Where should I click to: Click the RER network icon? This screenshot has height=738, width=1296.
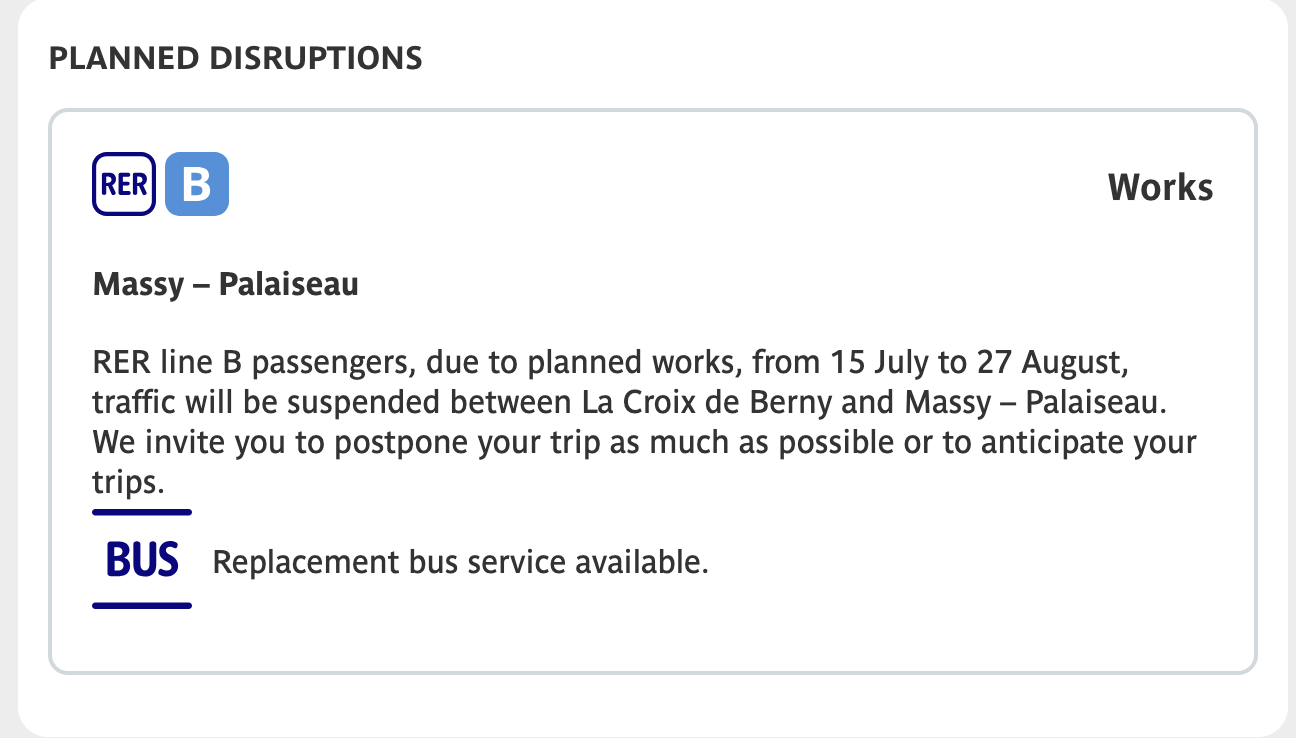click(x=124, y=184)
